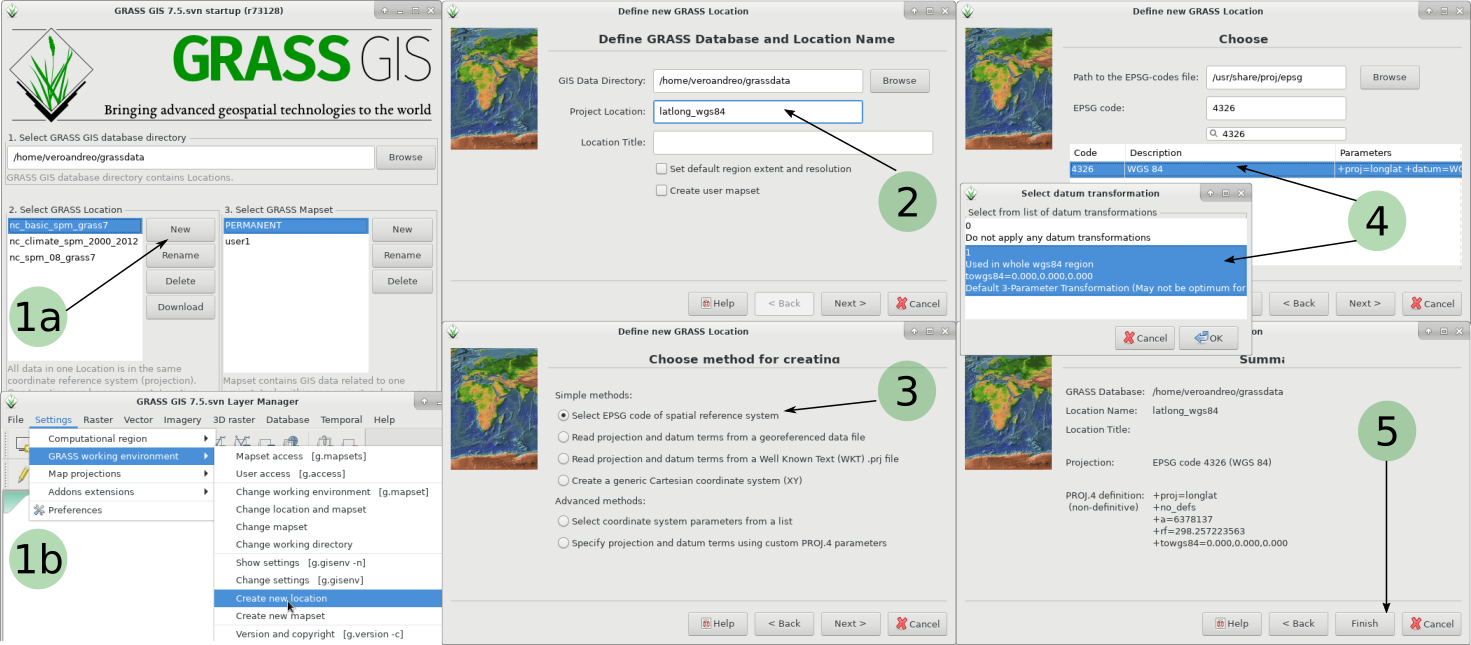Click New under Select GRASS Mapset
This screenshot has height=645, width=1471.
click(x=402, y=229)
